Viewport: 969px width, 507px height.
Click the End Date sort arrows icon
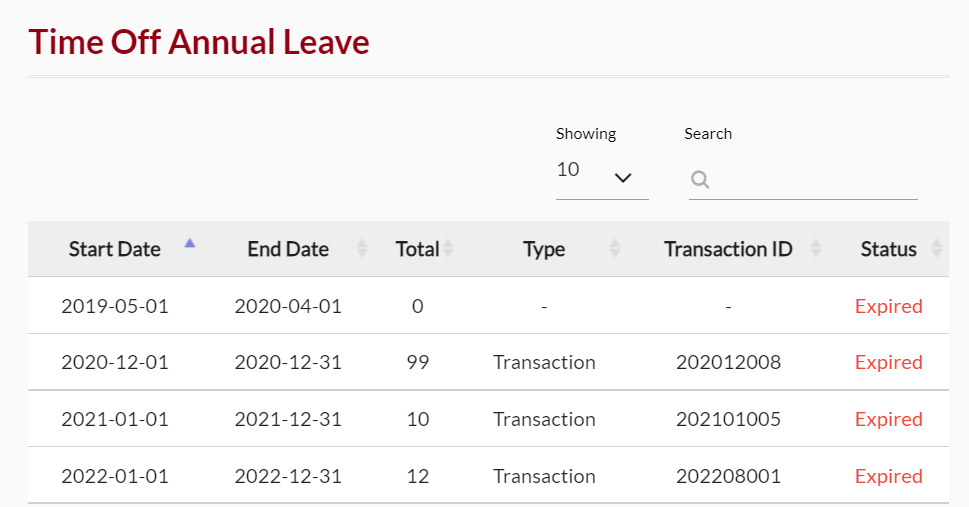362,249
